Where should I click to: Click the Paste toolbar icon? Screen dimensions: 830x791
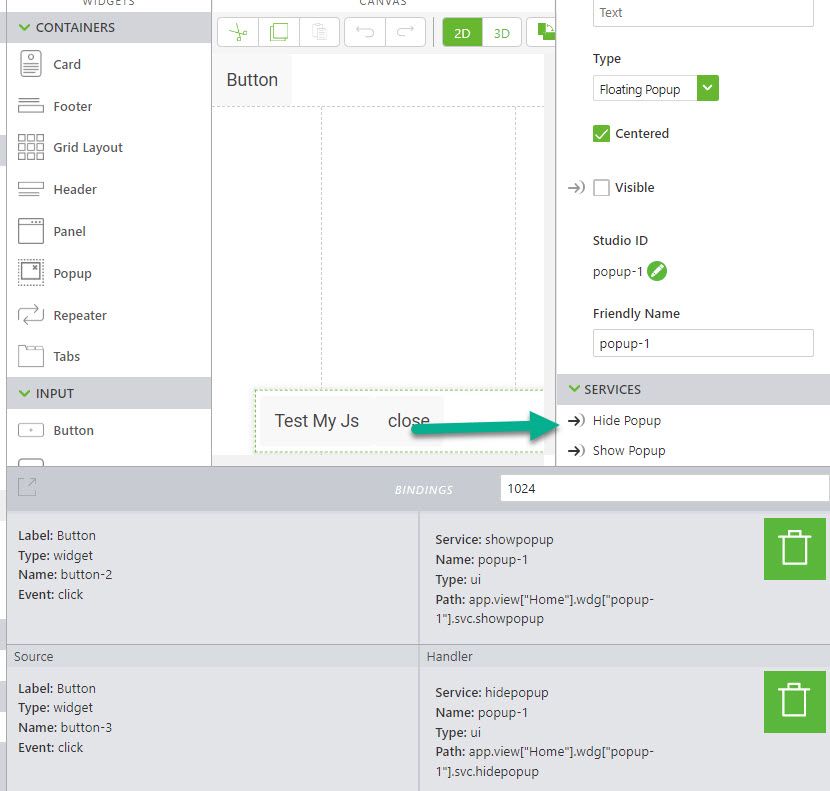[x=319, y=32]
